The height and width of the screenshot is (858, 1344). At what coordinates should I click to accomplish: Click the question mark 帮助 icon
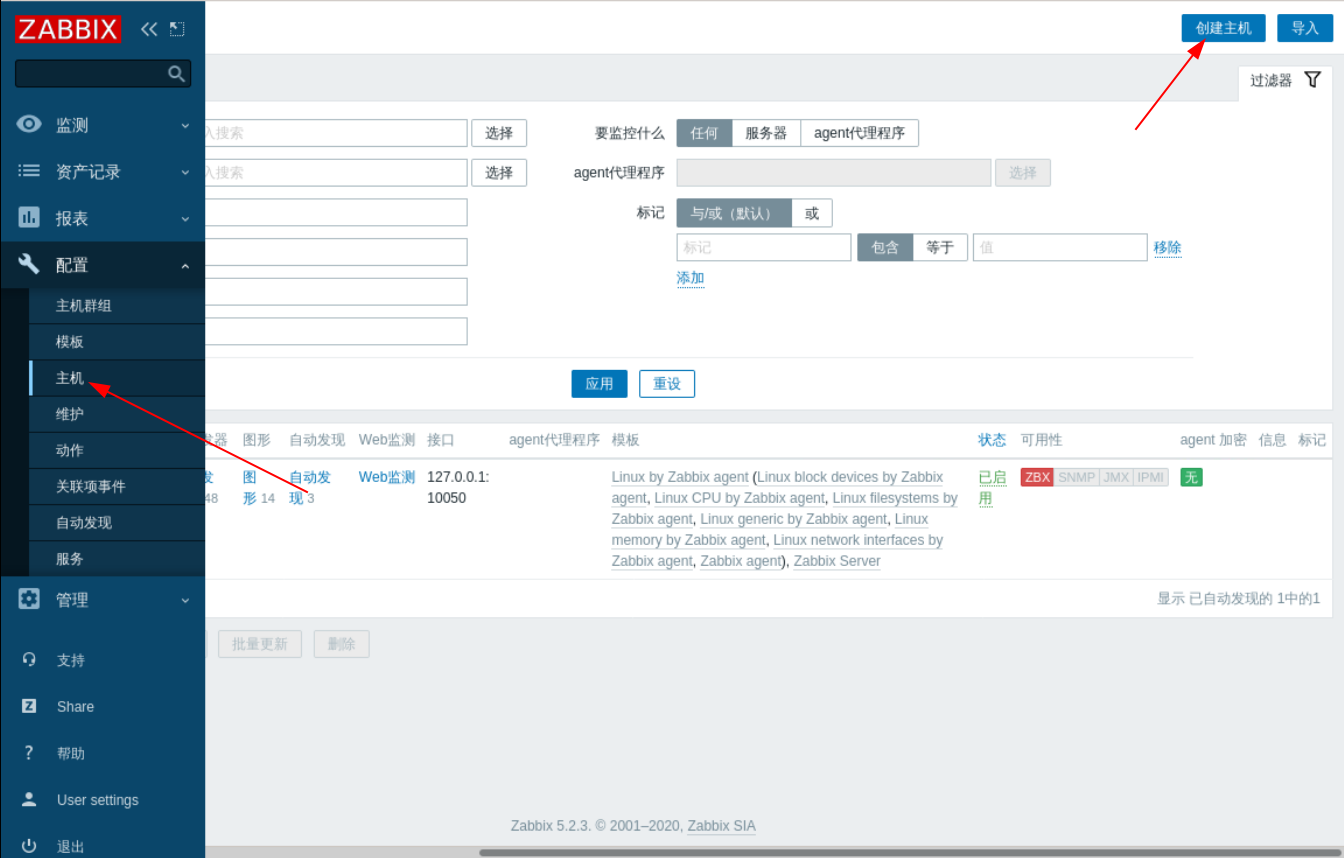(x=29, y=753)
